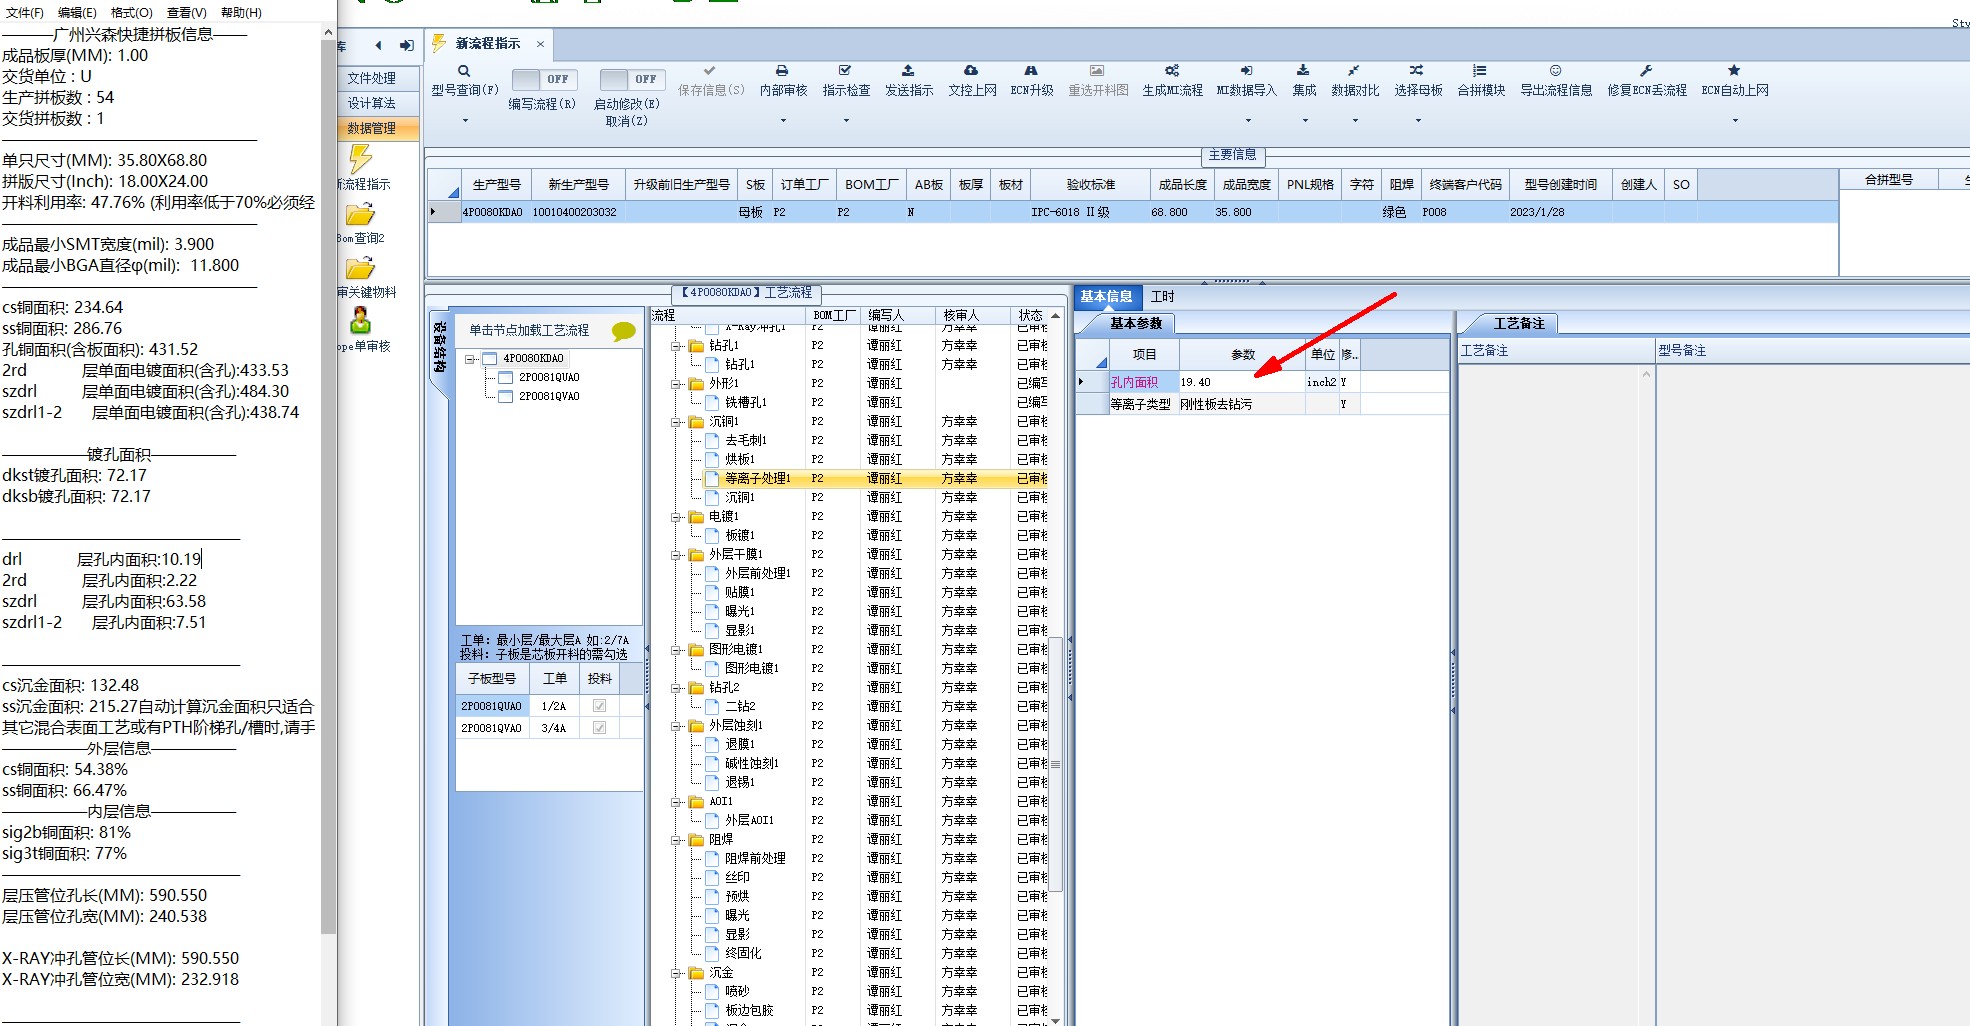Click the 型号查询(F) magnifier icon
The image size is (1970, 1026).
pos(464,71)
